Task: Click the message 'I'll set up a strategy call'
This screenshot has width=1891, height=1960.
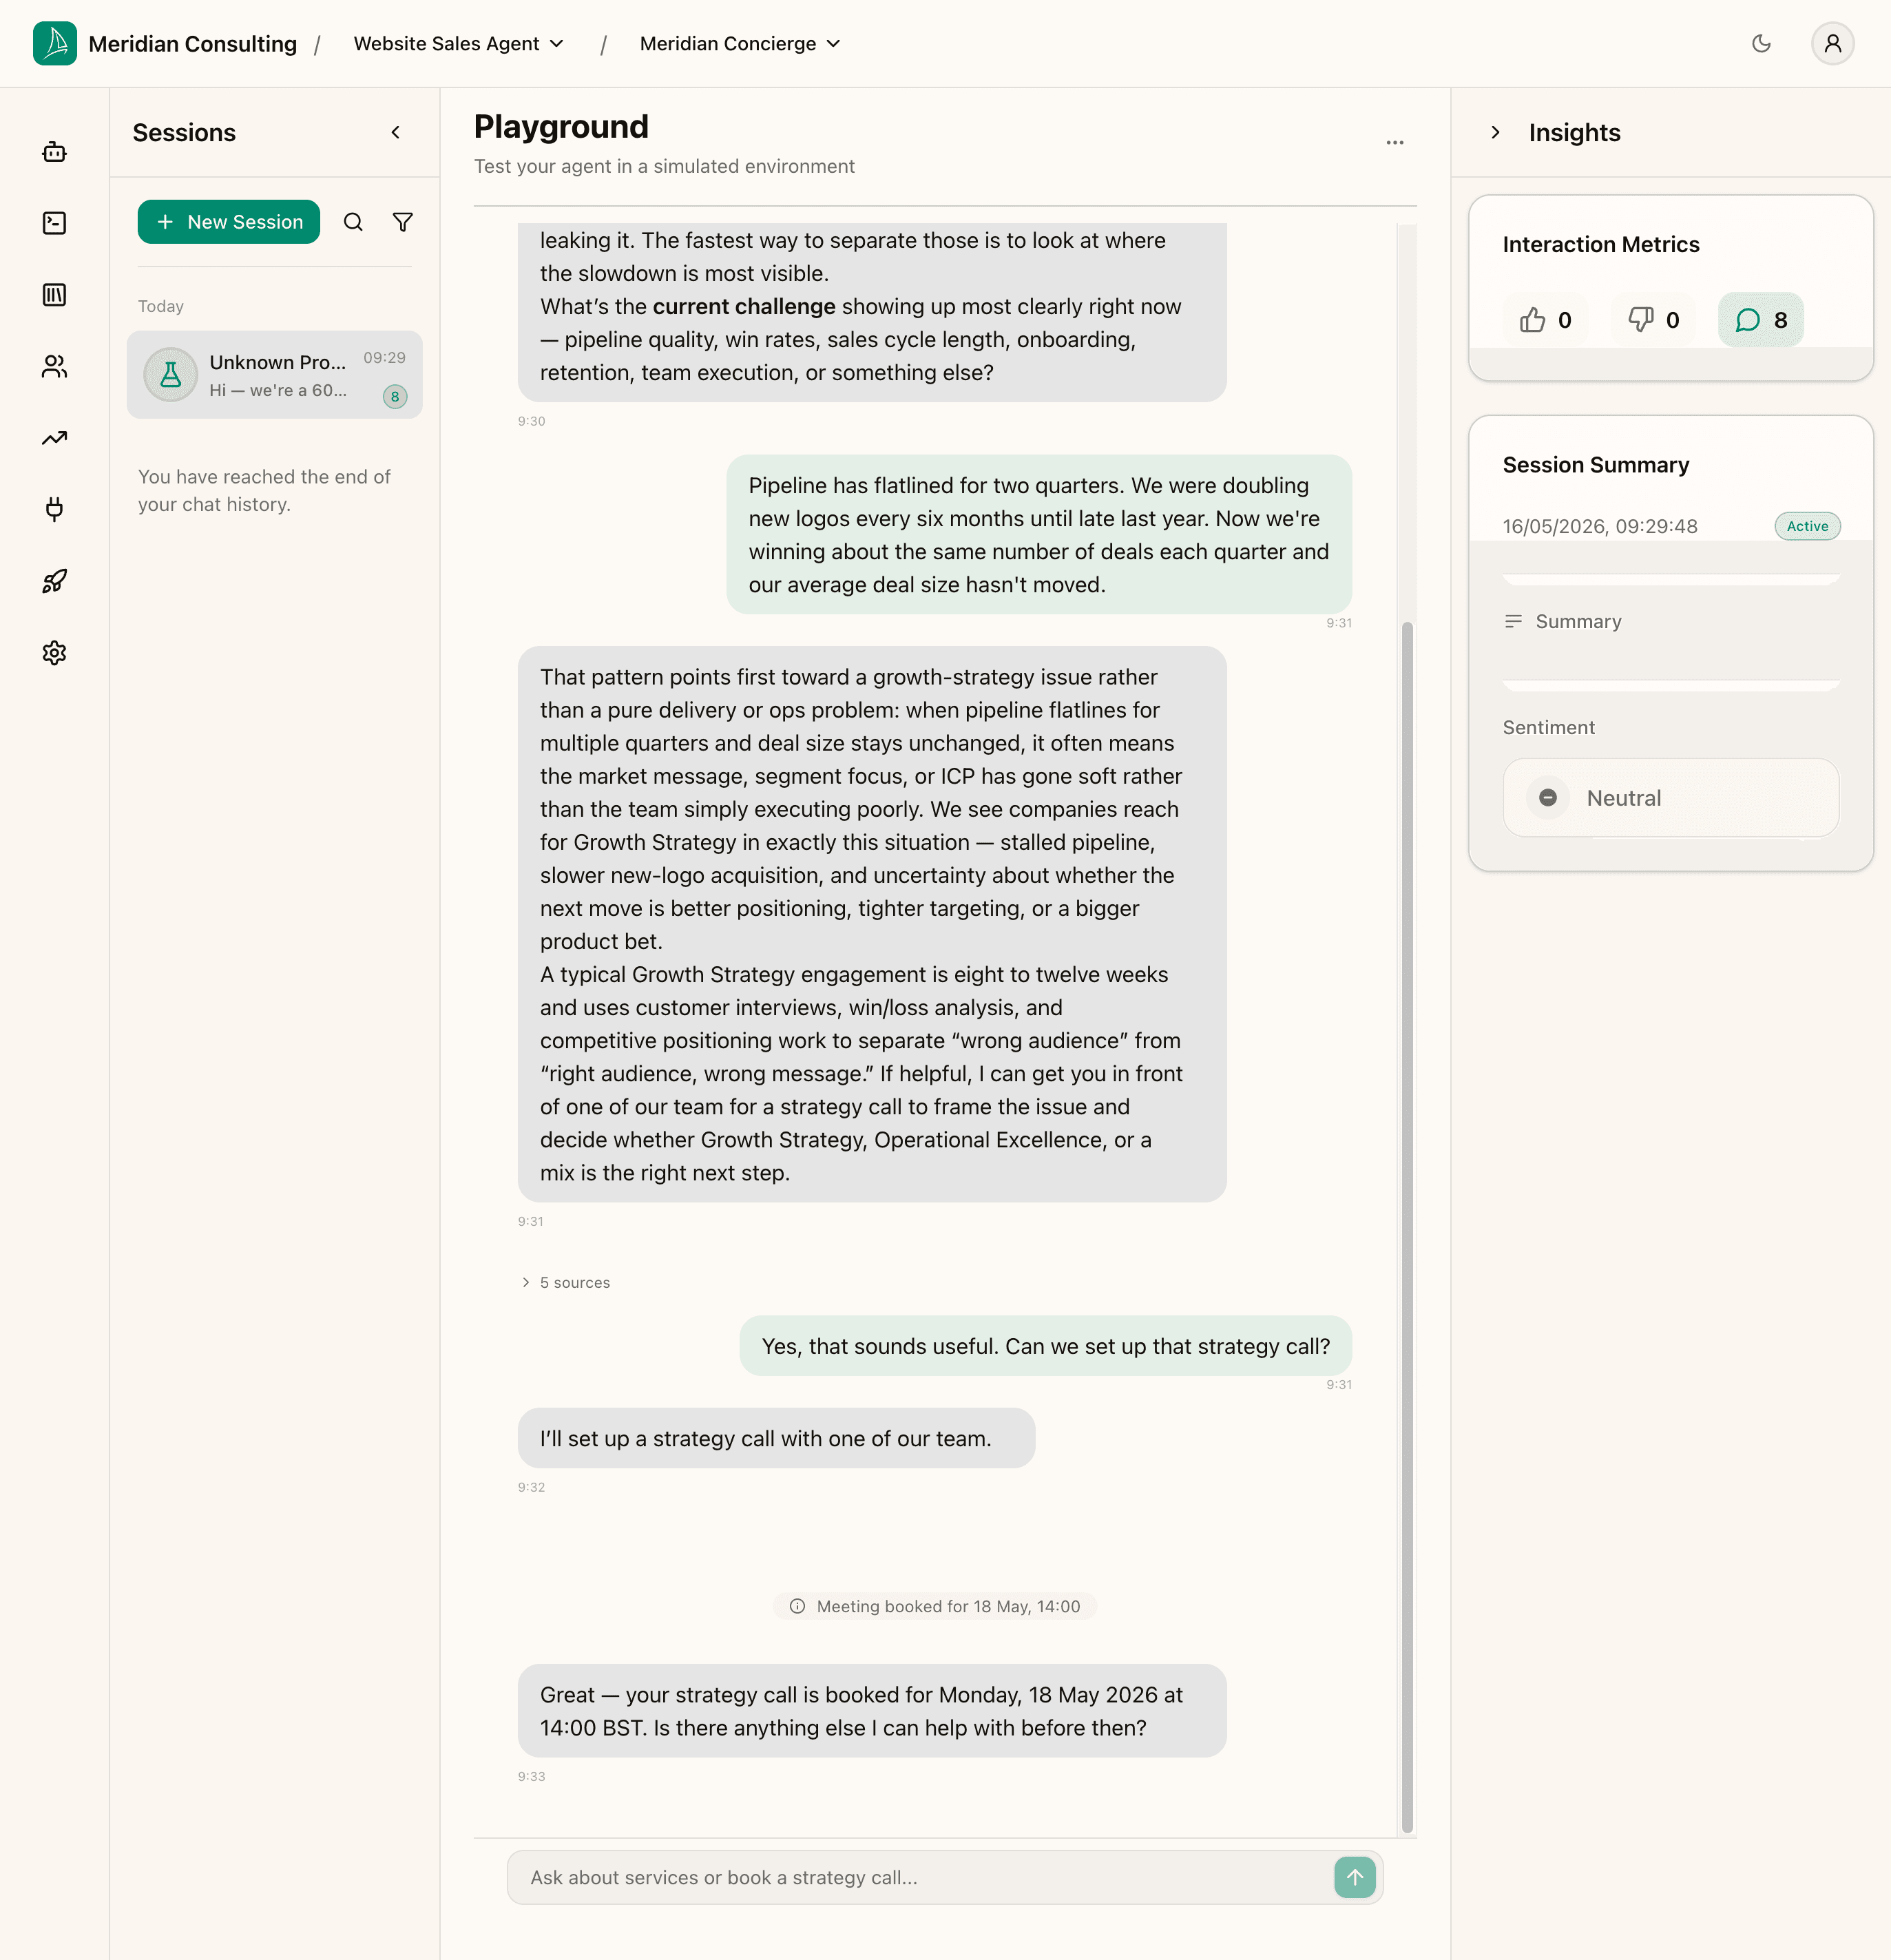Action: [x=776, y=1438]
